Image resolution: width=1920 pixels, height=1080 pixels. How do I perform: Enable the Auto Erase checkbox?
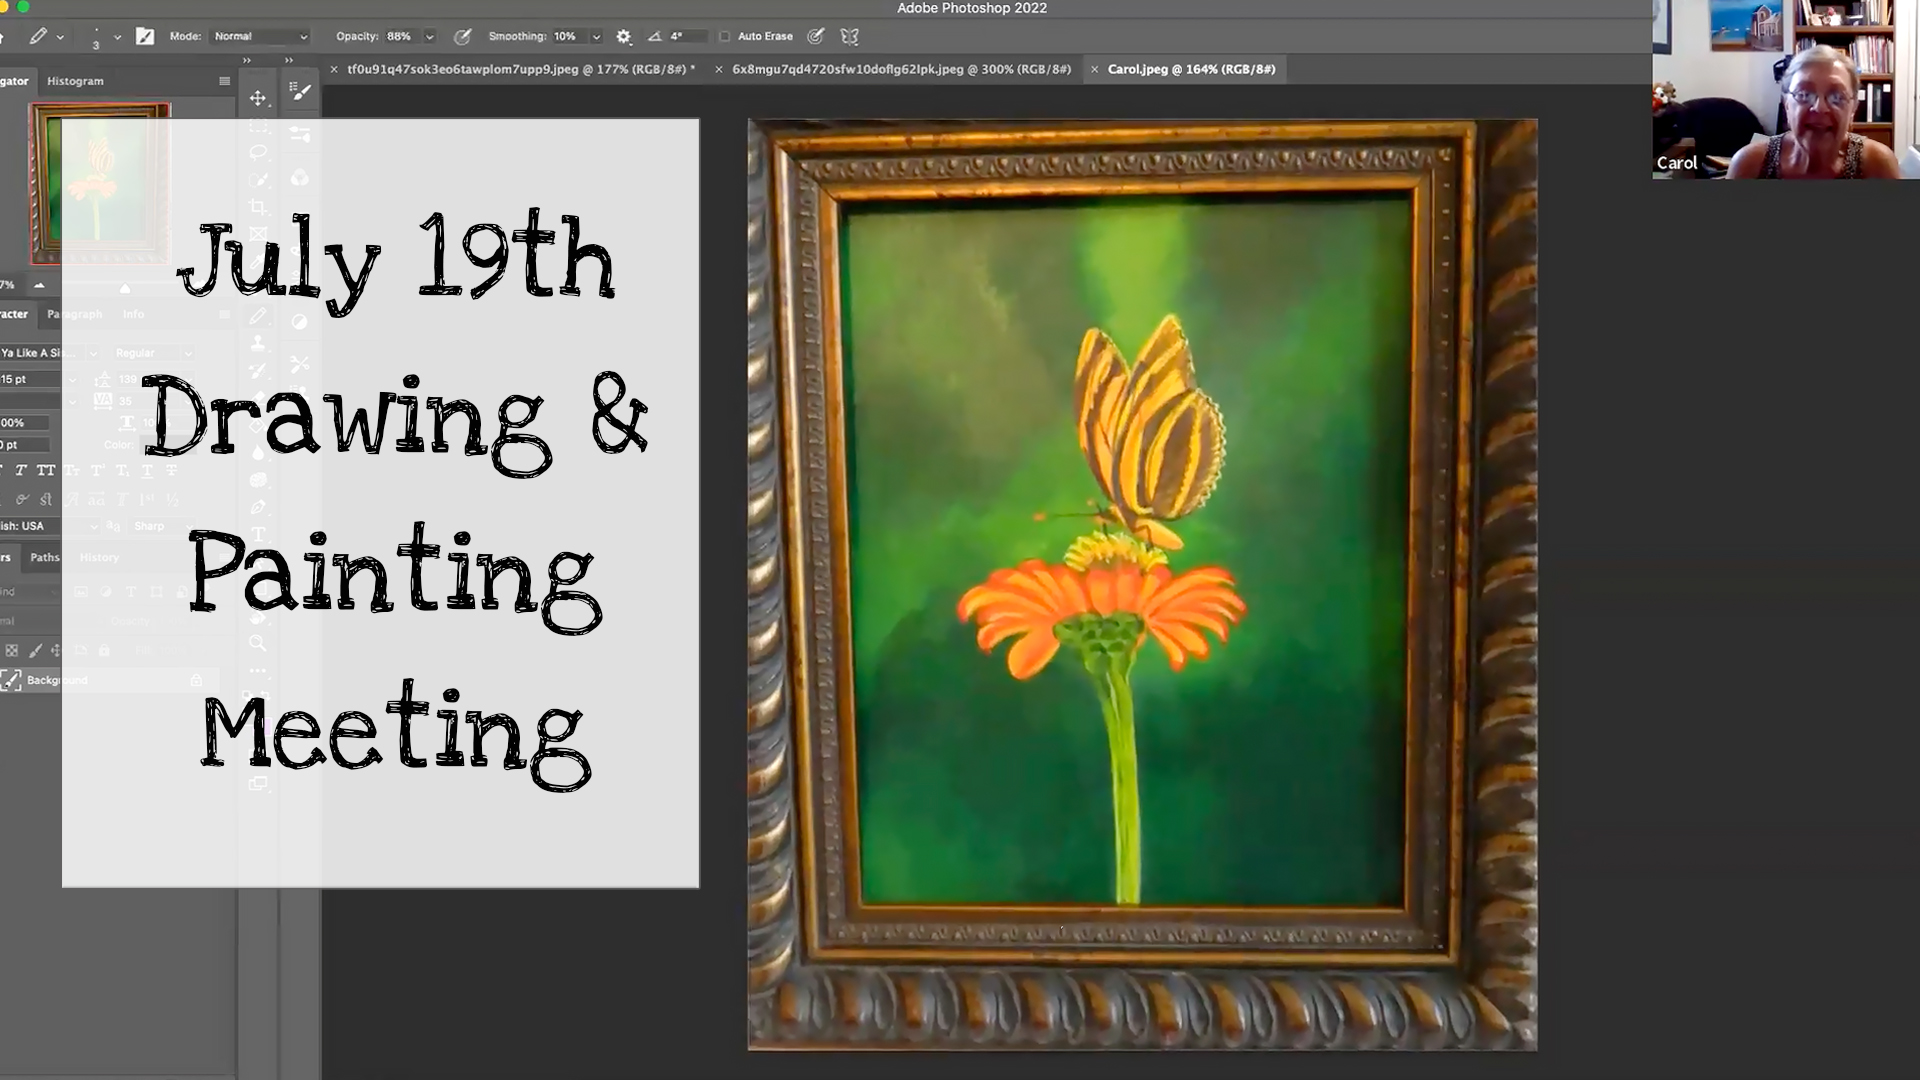coord(725,37)
